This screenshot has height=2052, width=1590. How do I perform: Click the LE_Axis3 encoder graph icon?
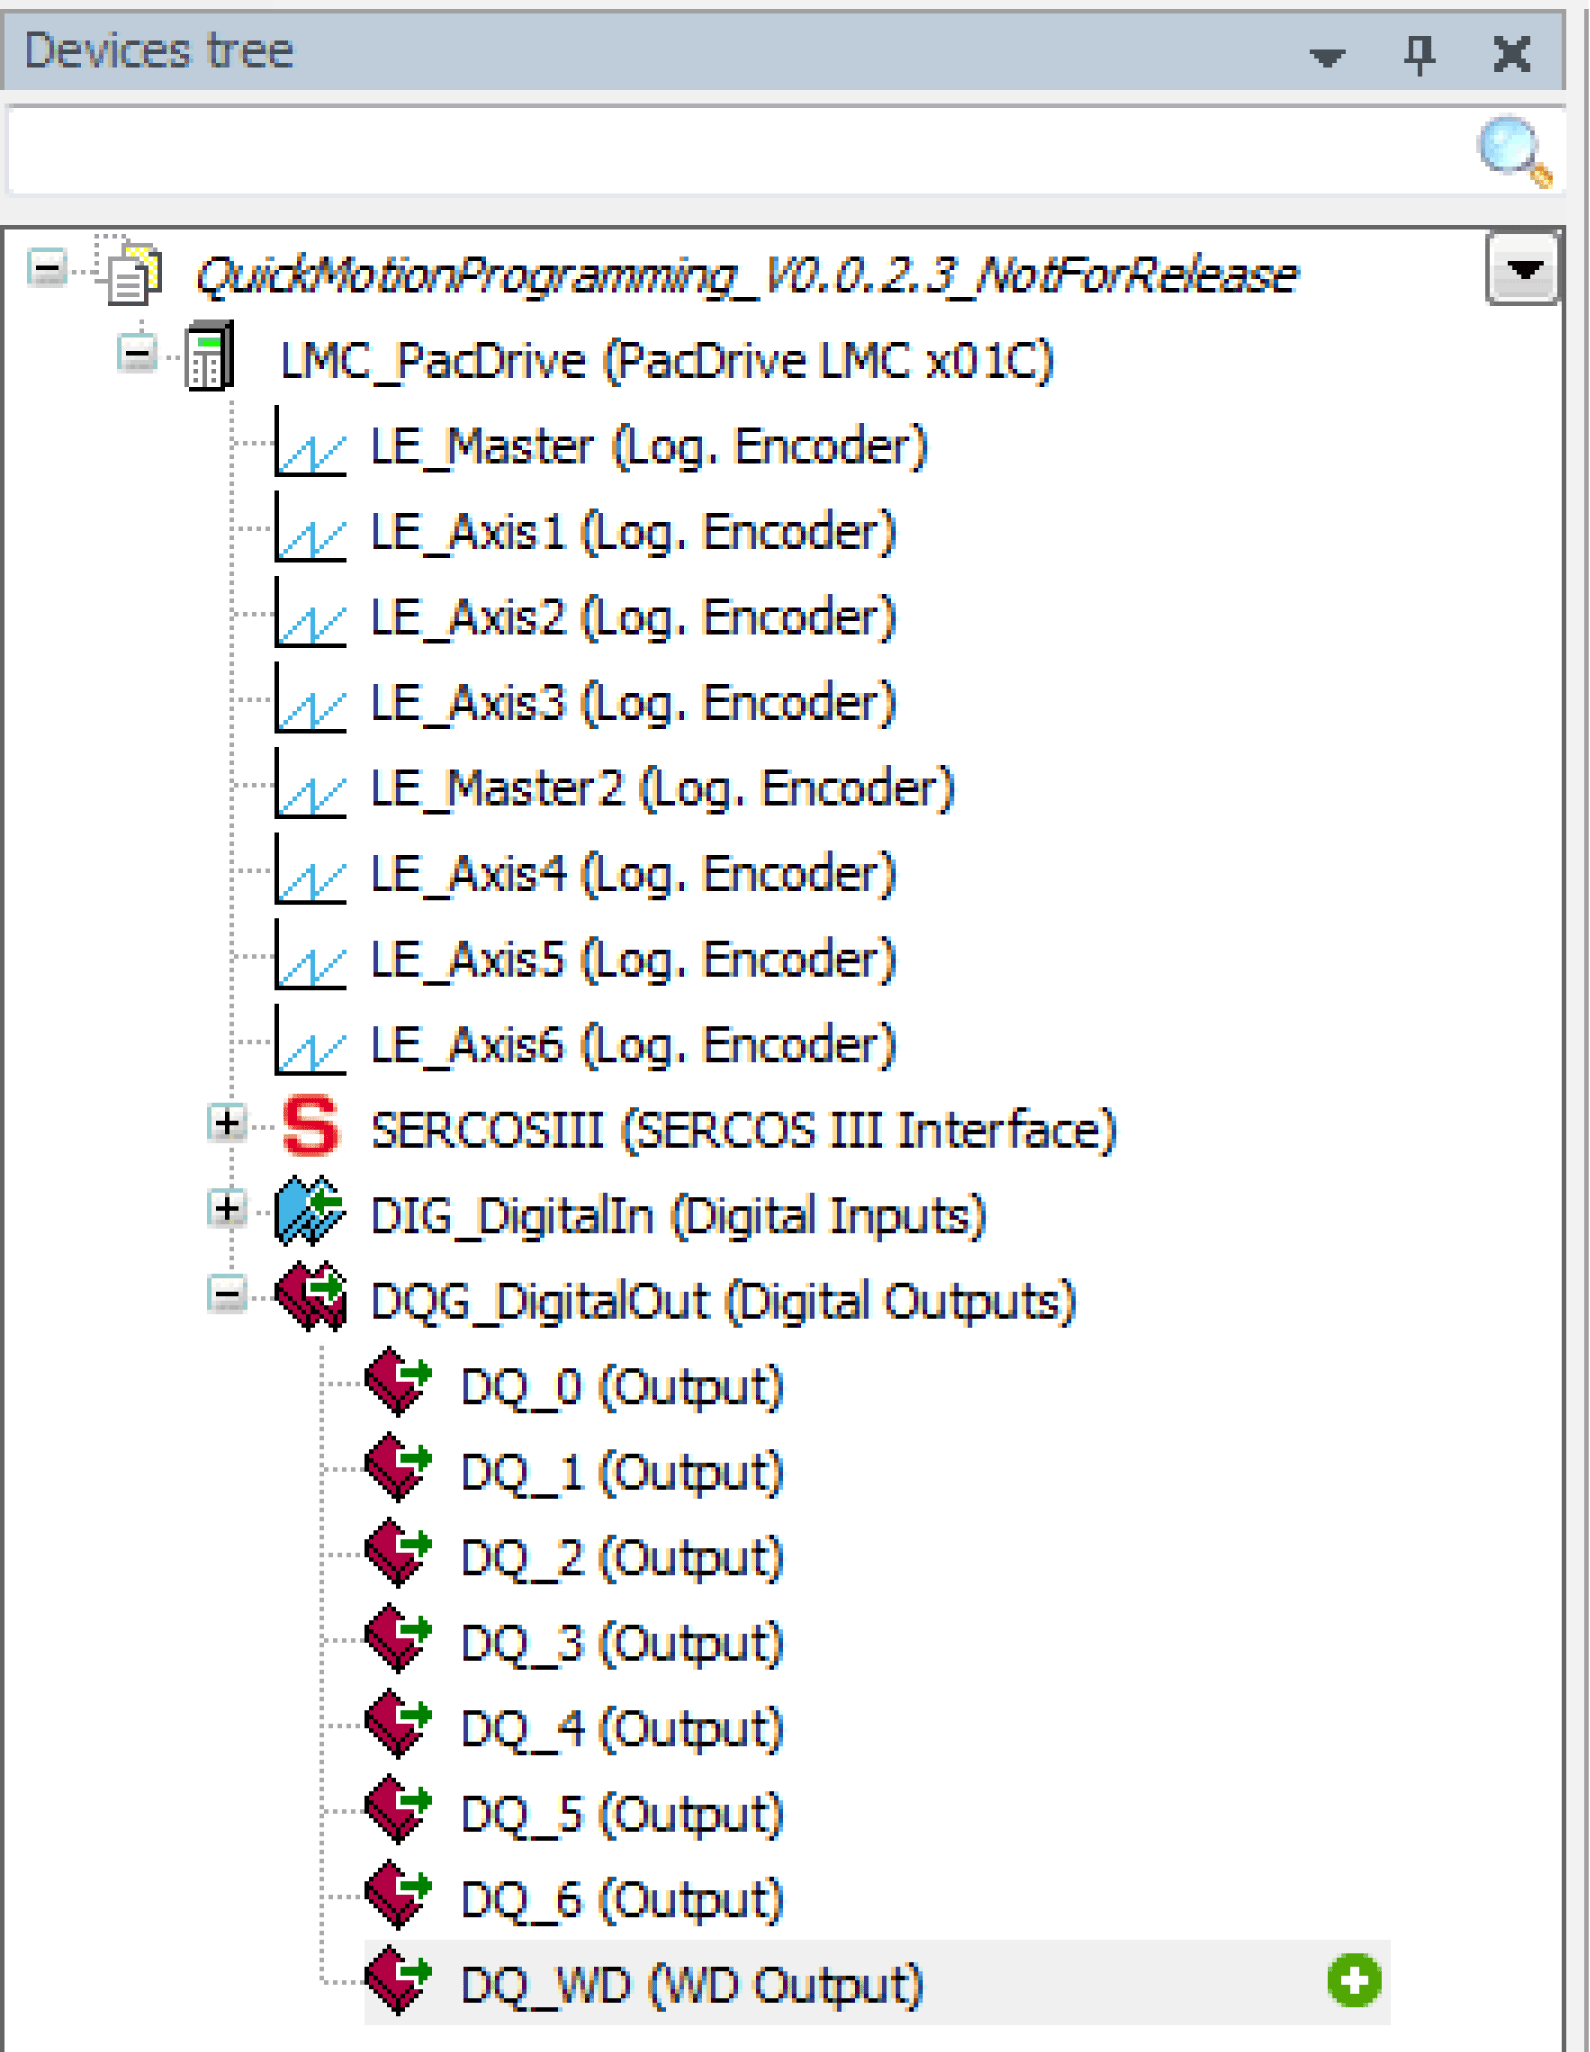311,699
